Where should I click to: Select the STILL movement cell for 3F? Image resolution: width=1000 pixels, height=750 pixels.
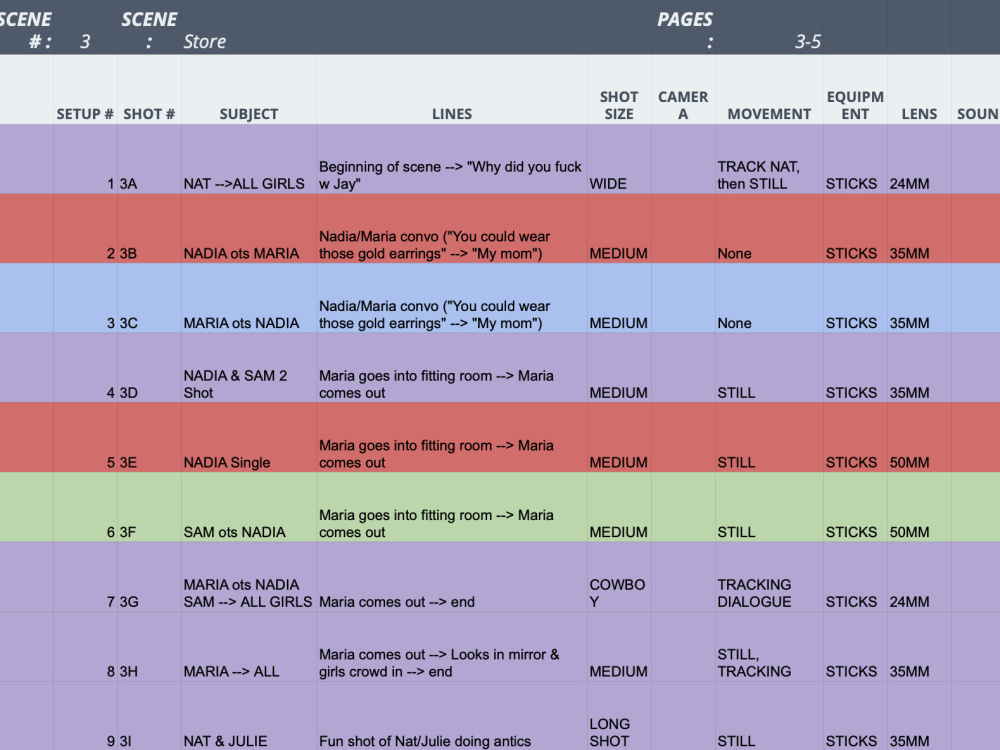point(769,506)
